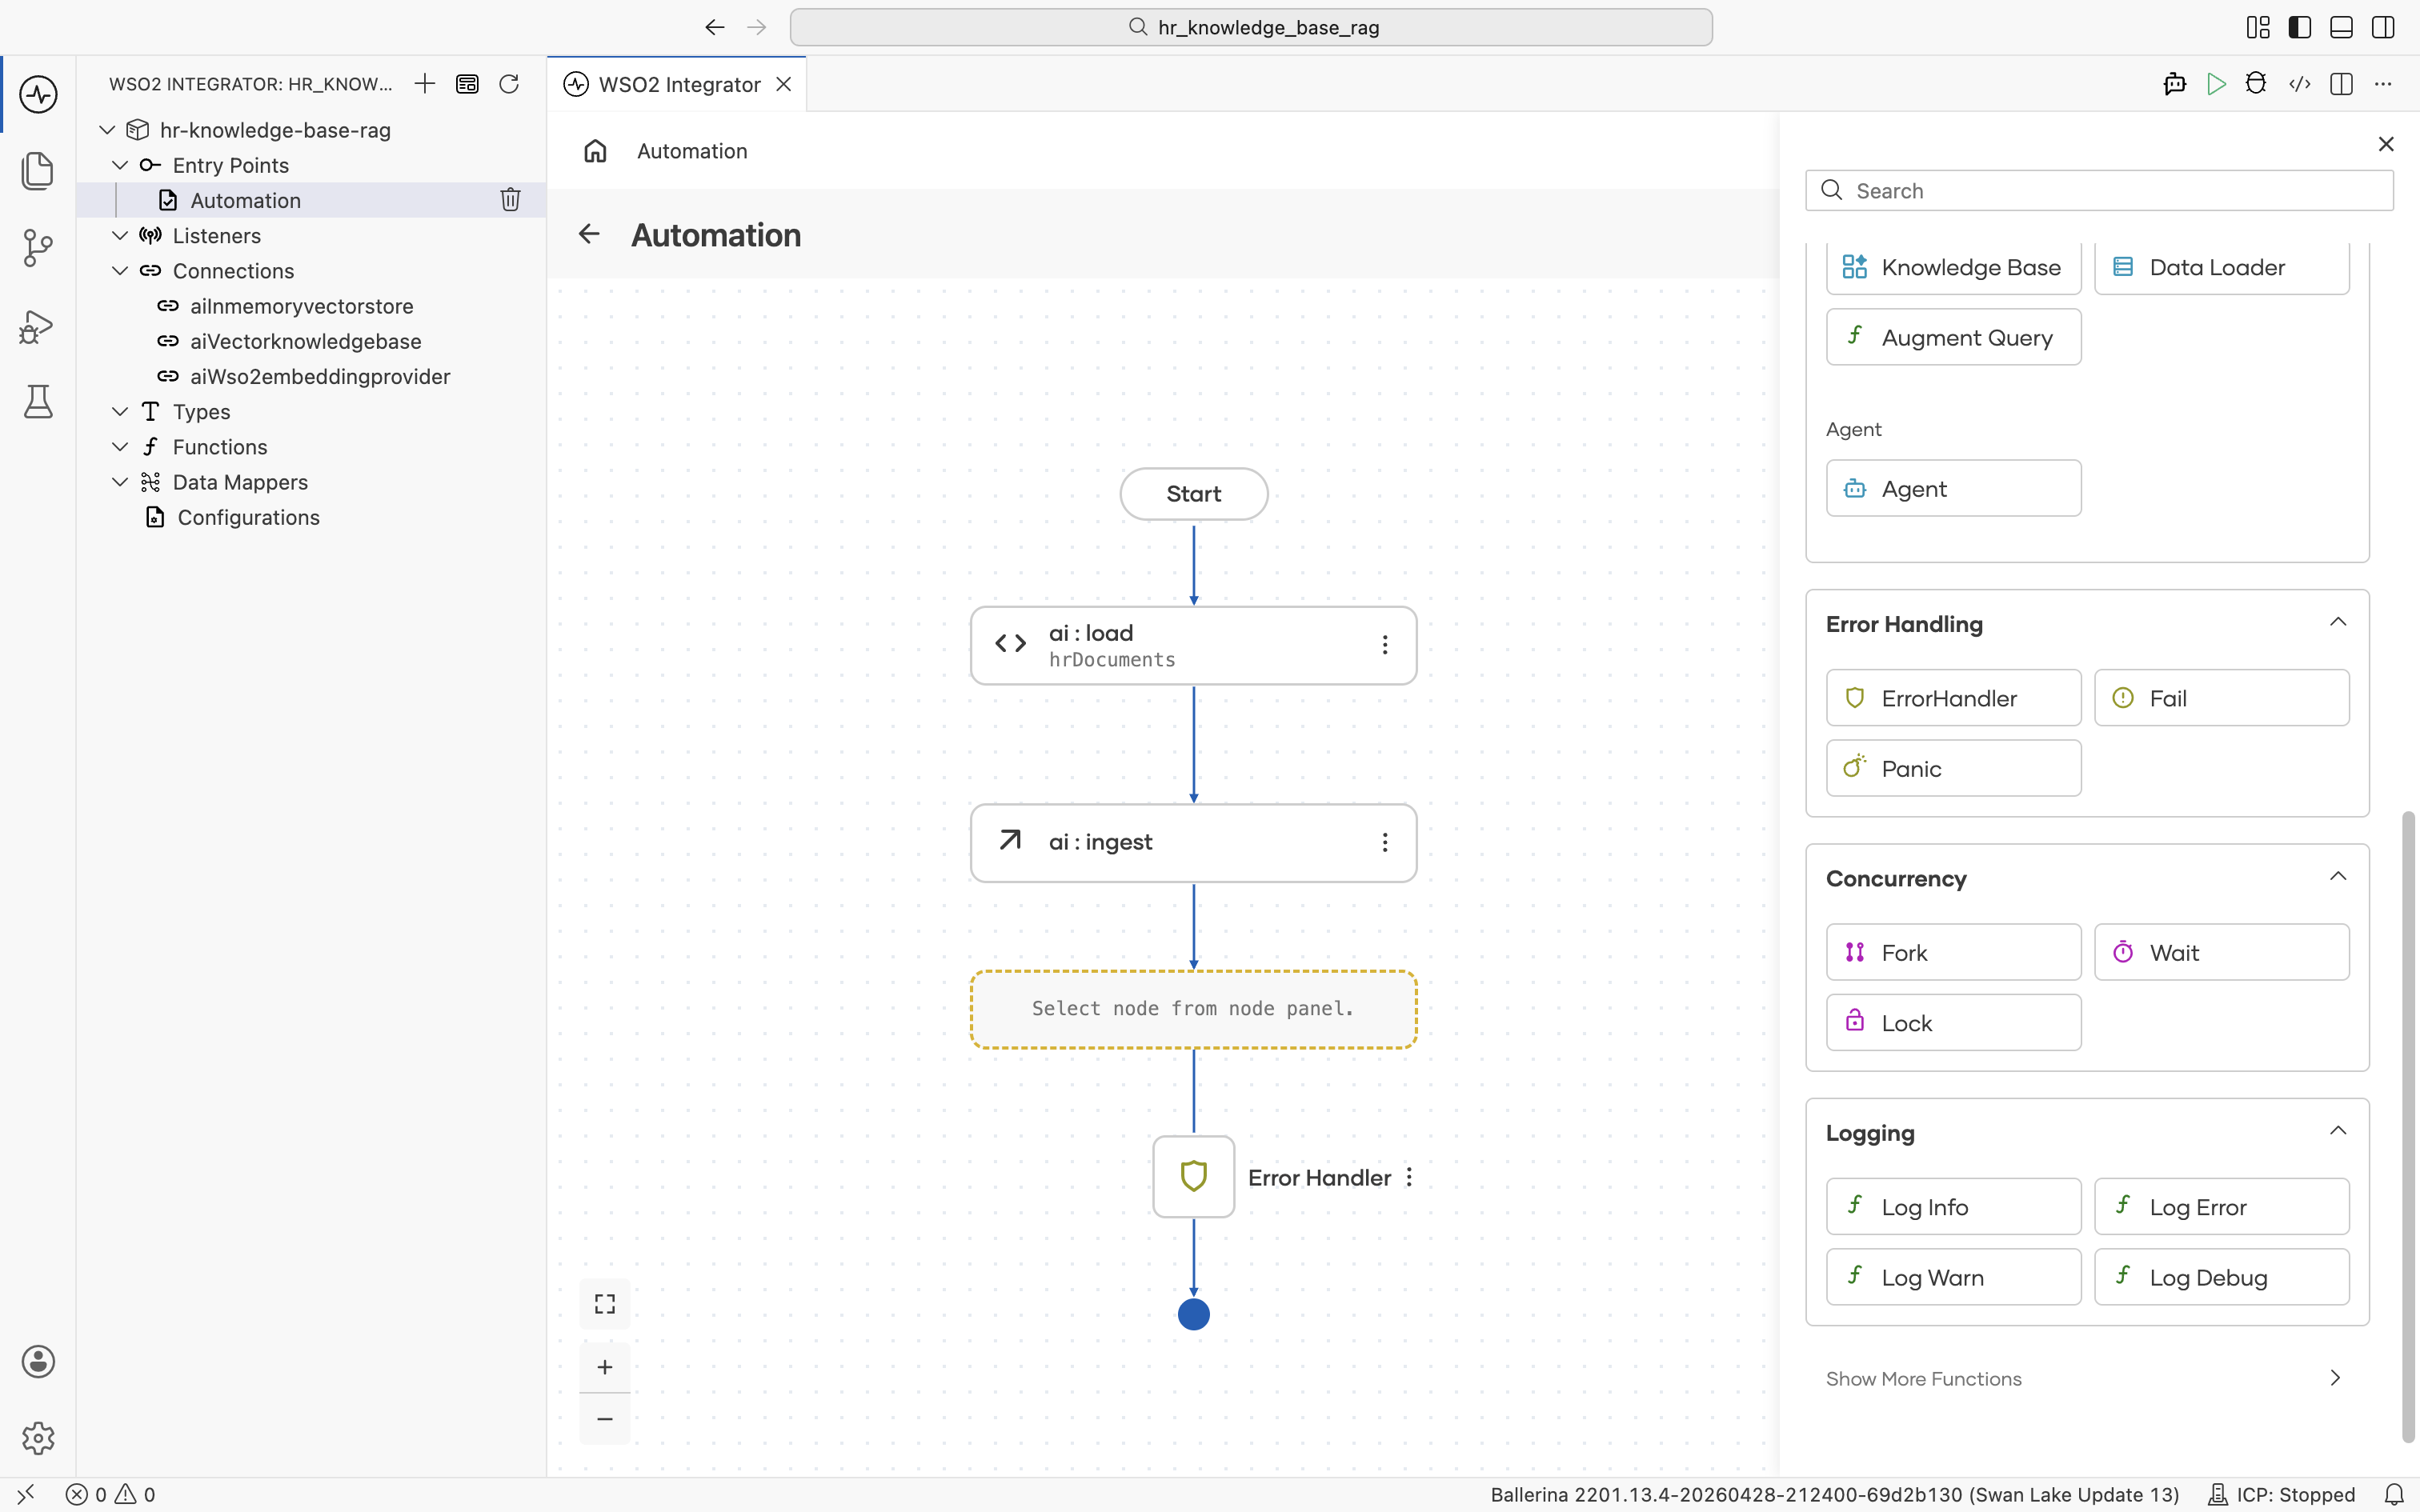Open the Source Control view
Viewport: 2420px width, 1512px height.
(38, 248)
